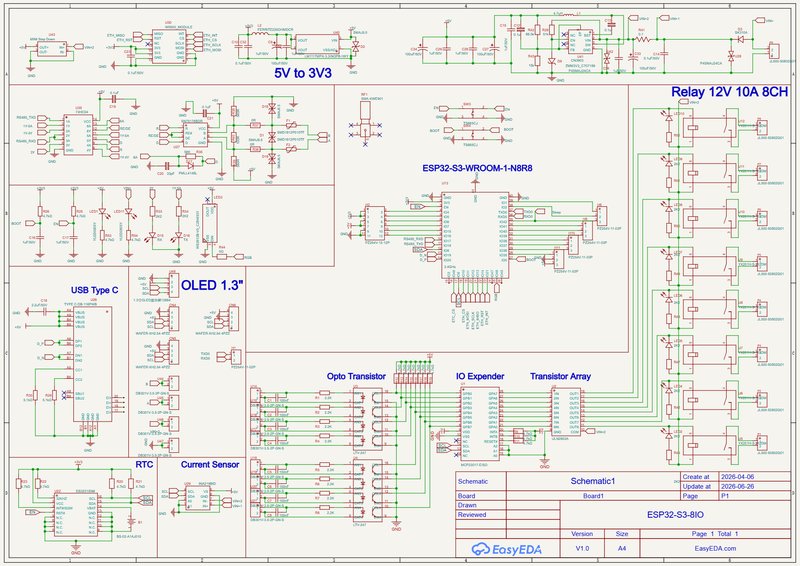This screenshot has height=566, width=800.
Task: Select the 'Update at' label
Action: point(696,486)
